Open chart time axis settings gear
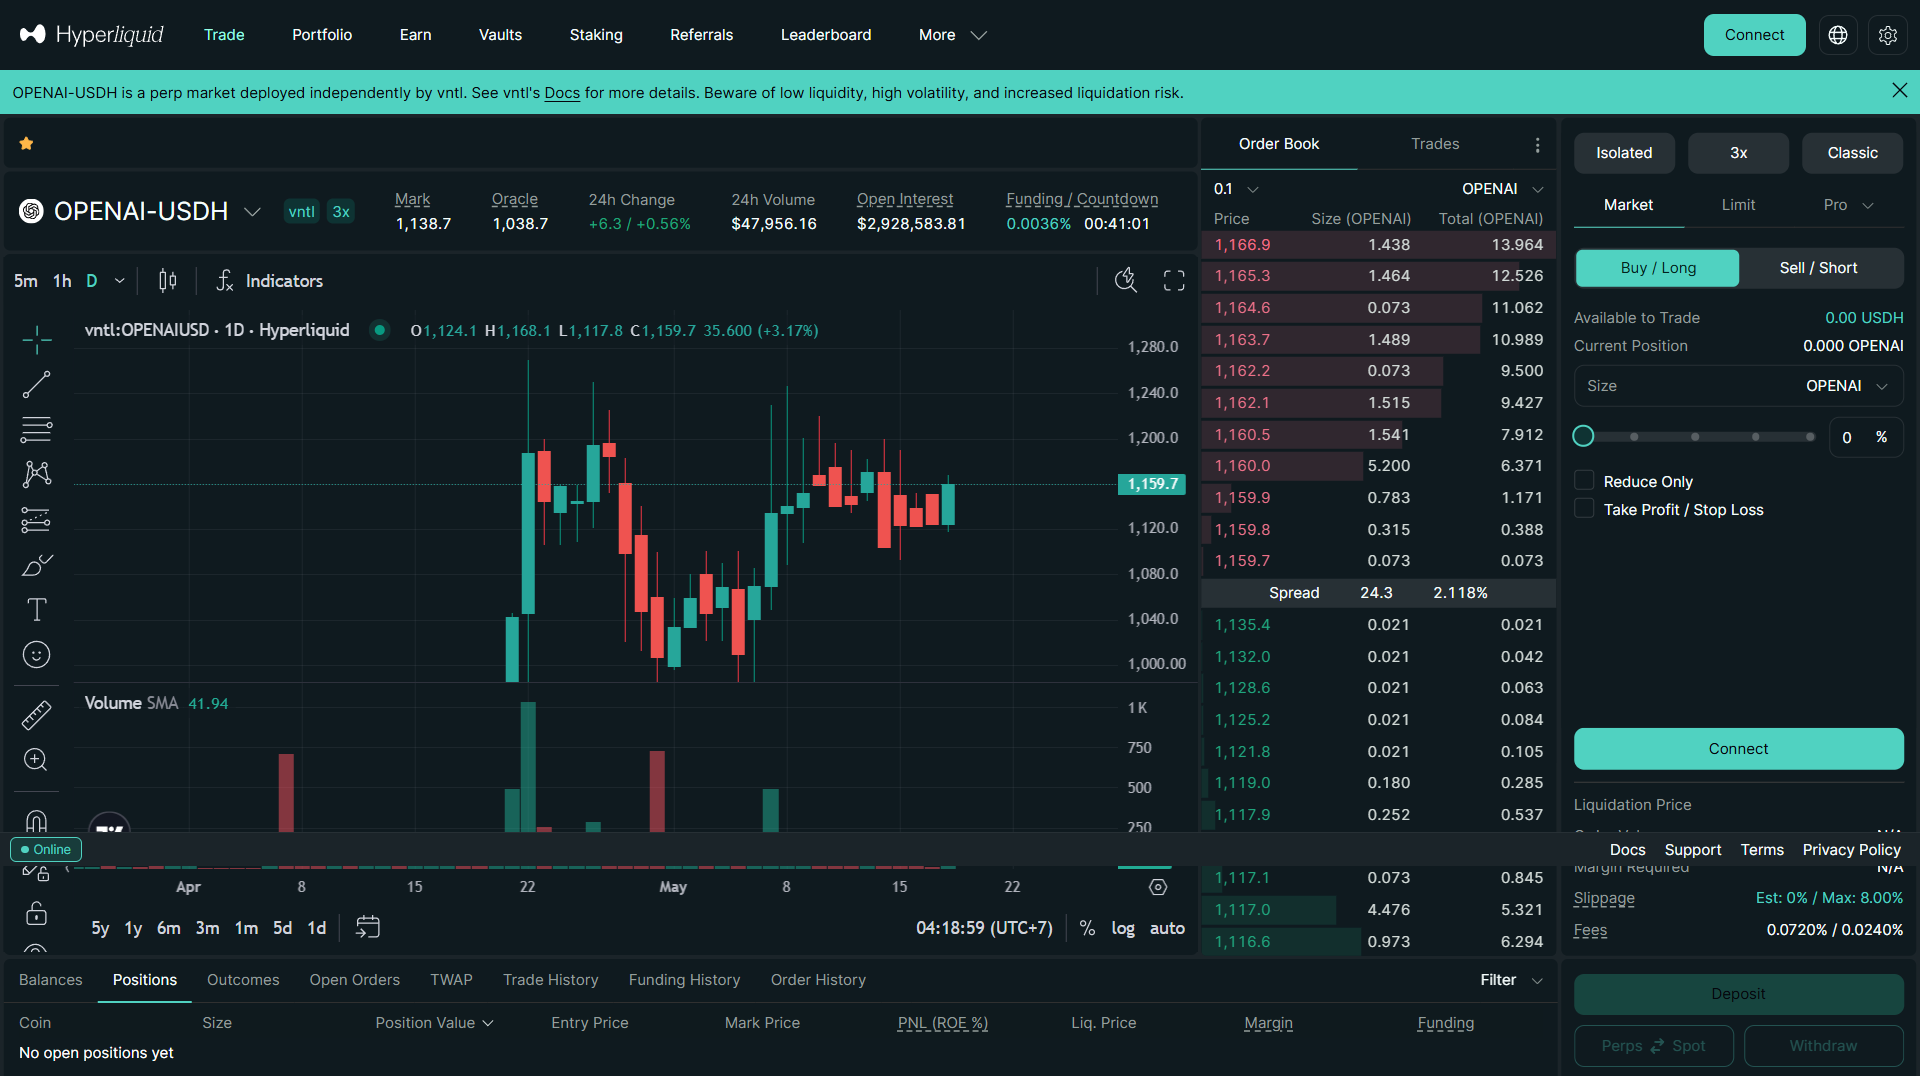The image size is (1920, 1076). (x=1158, y=887)
